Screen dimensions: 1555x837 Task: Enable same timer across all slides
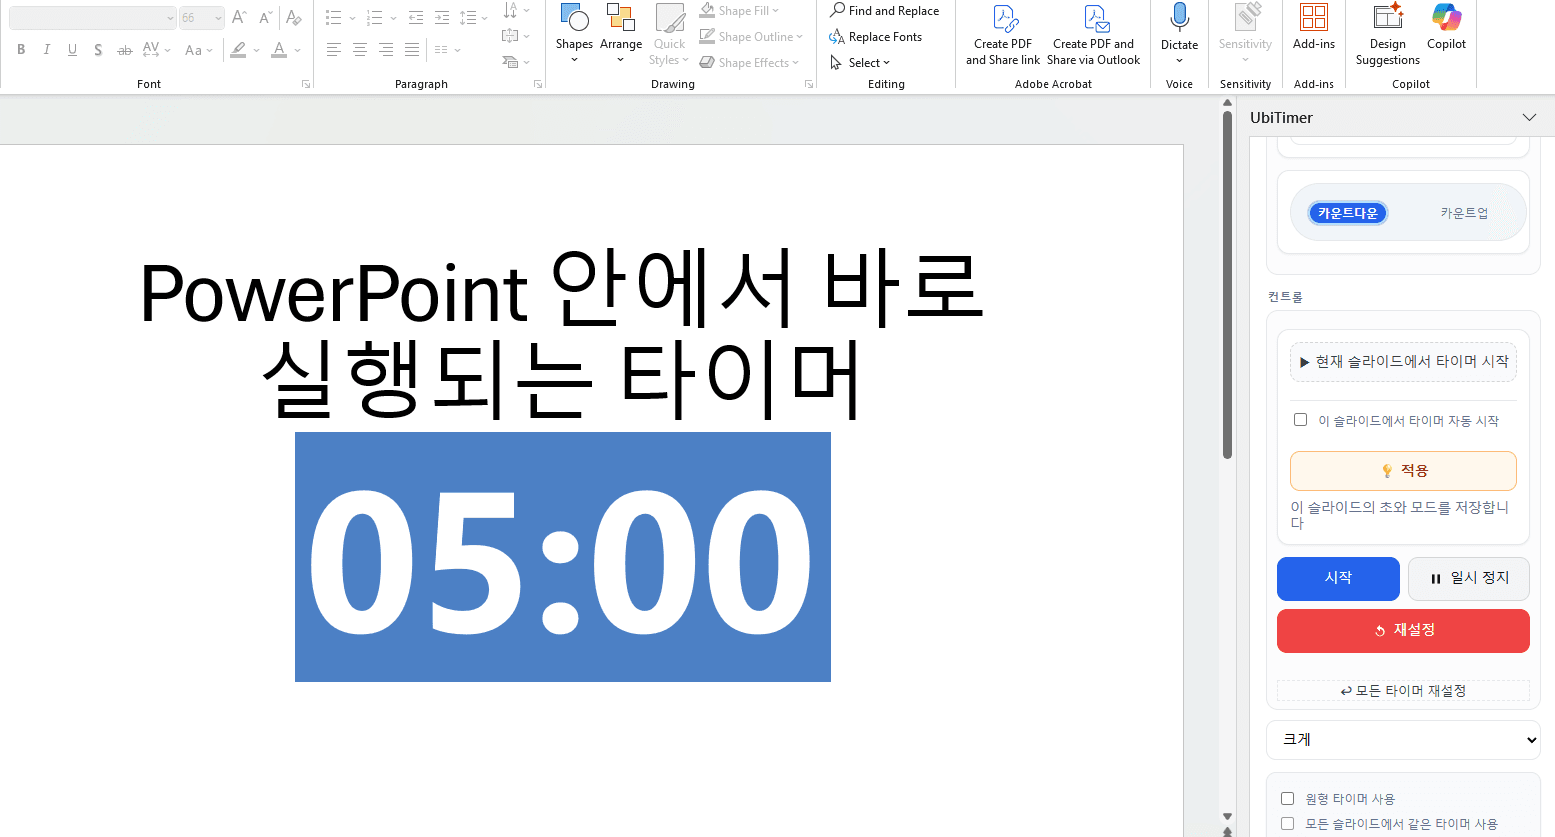(x=1287, y=823)
